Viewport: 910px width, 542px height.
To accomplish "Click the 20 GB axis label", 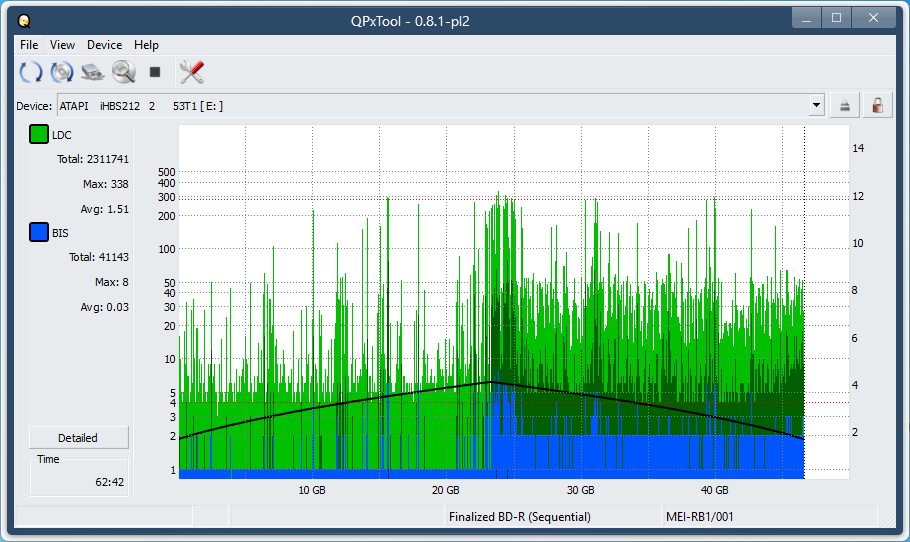I will pyautogui.click(x=446, y=490).
